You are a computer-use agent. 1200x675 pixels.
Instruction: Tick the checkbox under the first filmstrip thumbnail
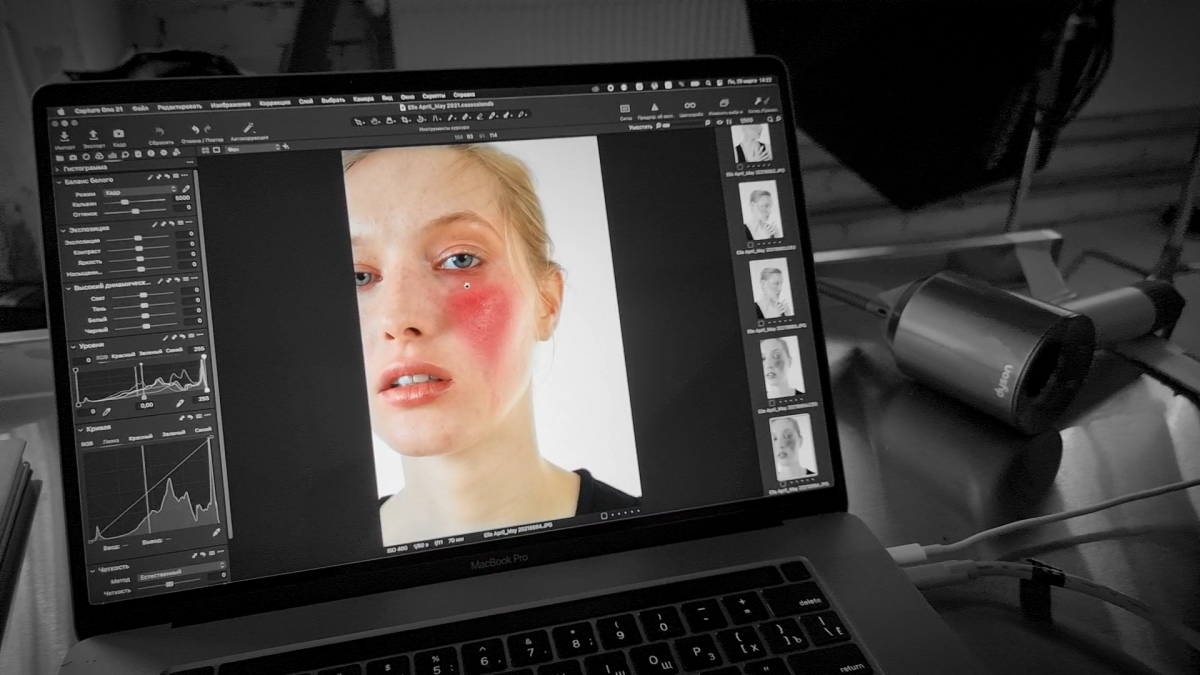tap(738, 167)
